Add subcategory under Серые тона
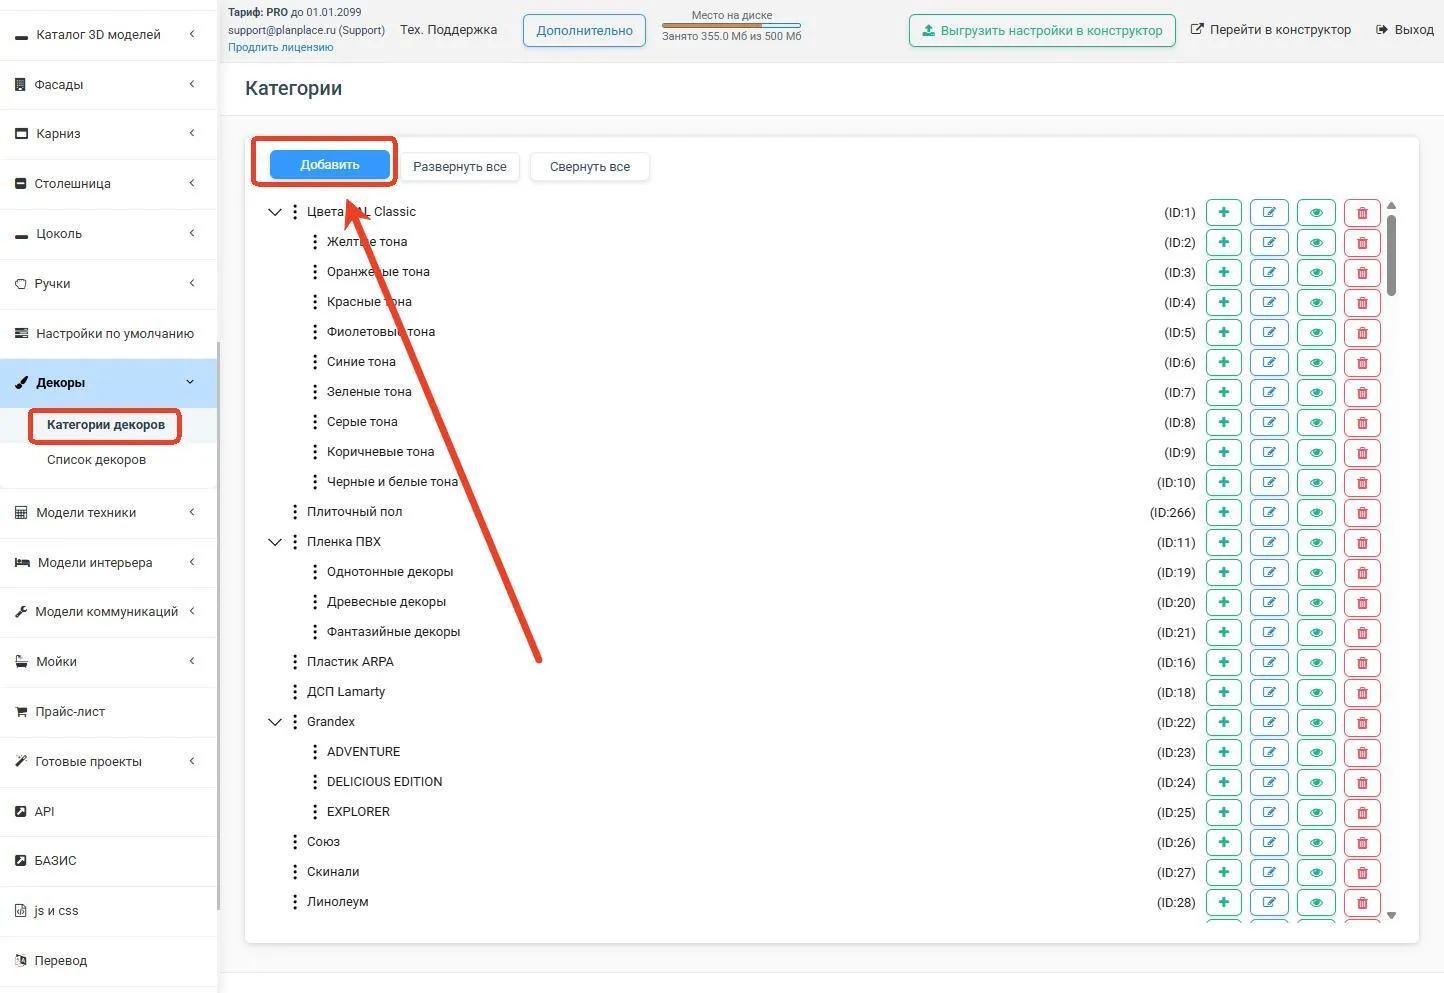The image size is (1444, 993). pos(1223,422)
